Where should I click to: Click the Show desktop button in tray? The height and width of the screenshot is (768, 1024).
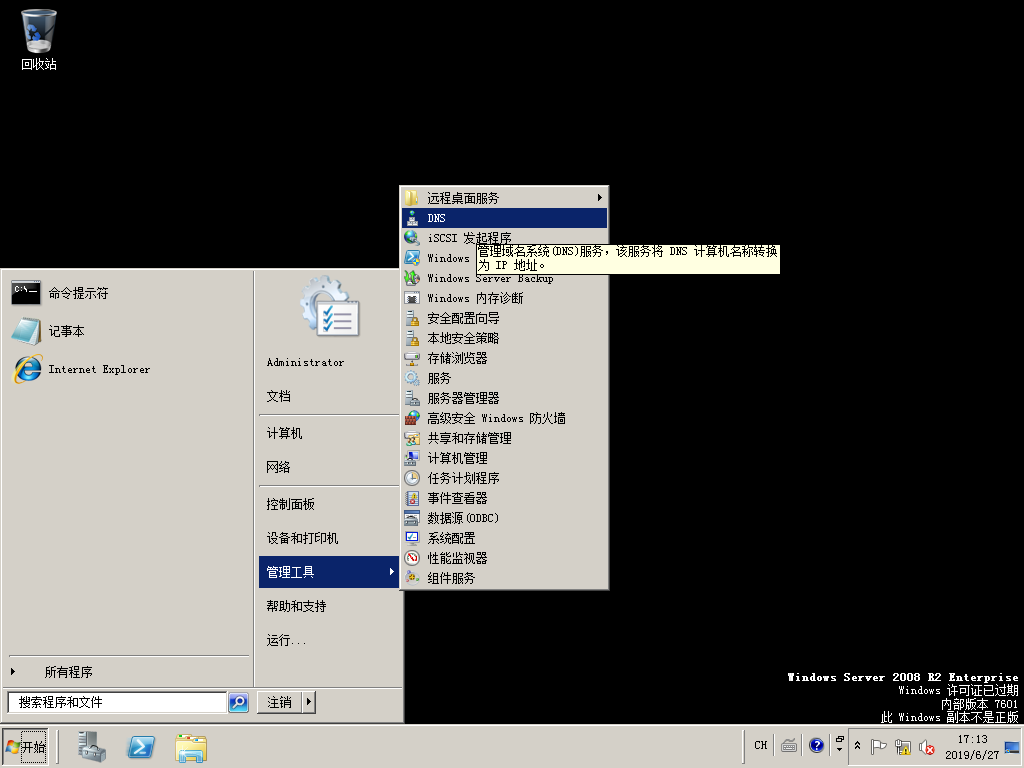[x=1012, y=746]
